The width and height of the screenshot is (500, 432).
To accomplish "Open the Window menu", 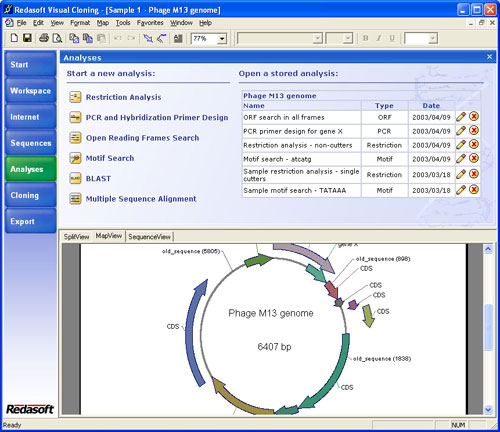I will coord(181,23).
